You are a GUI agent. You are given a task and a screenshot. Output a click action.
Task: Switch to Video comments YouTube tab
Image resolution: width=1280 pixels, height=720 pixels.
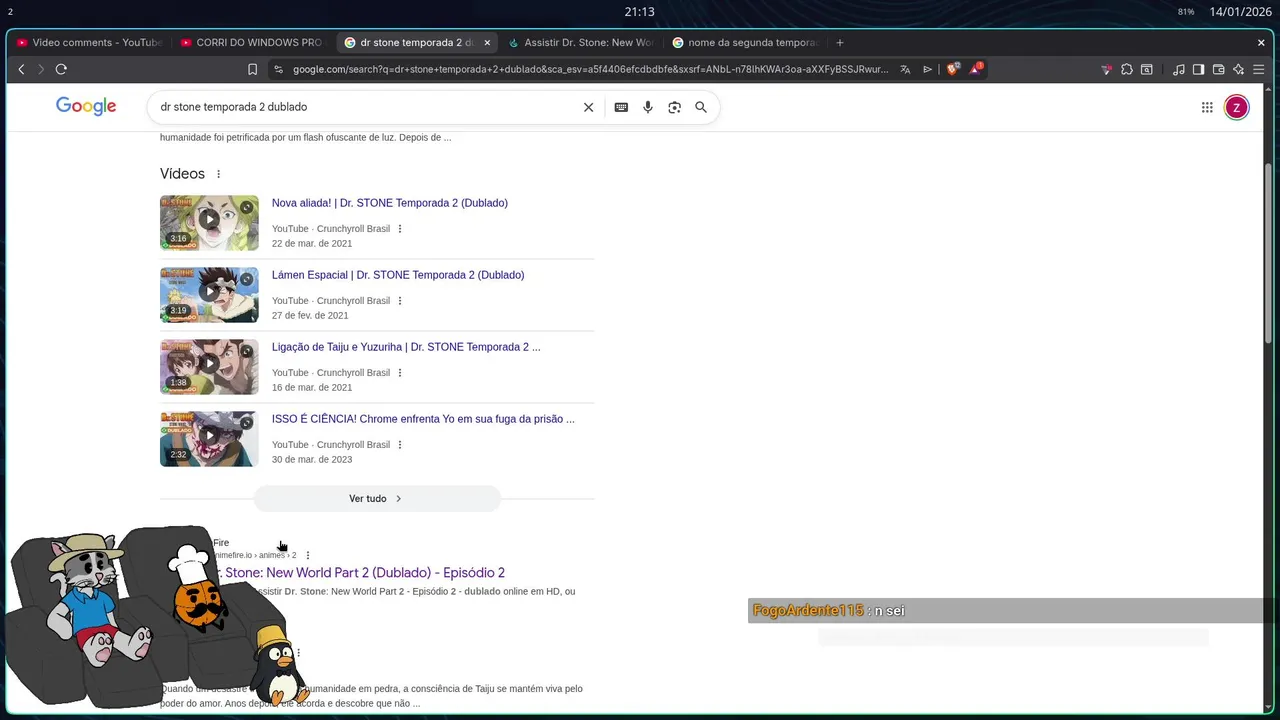pos(88,42)
